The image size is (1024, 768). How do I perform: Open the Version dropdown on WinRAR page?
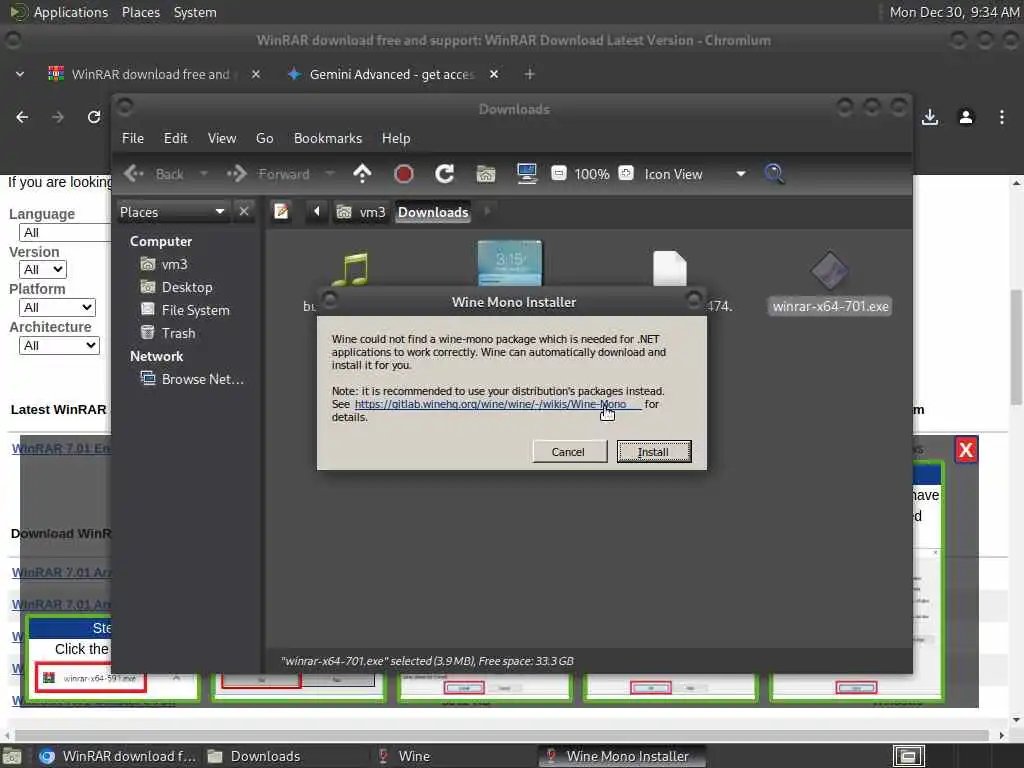(42, 270)
